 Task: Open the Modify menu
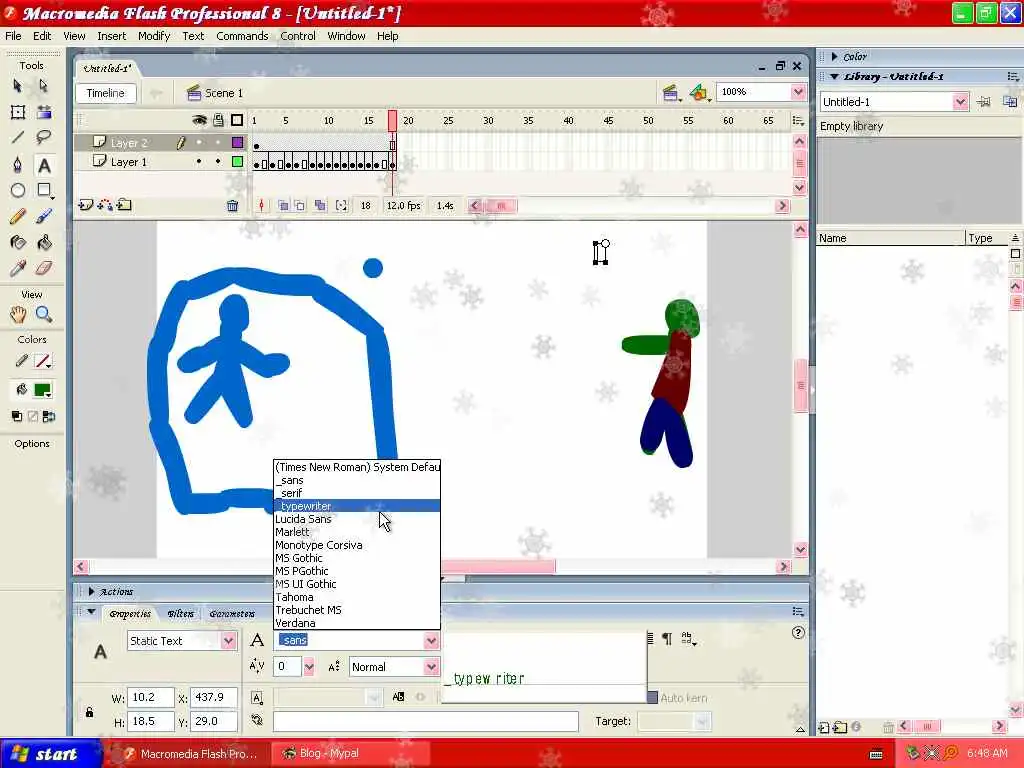[x=154, y=36]
